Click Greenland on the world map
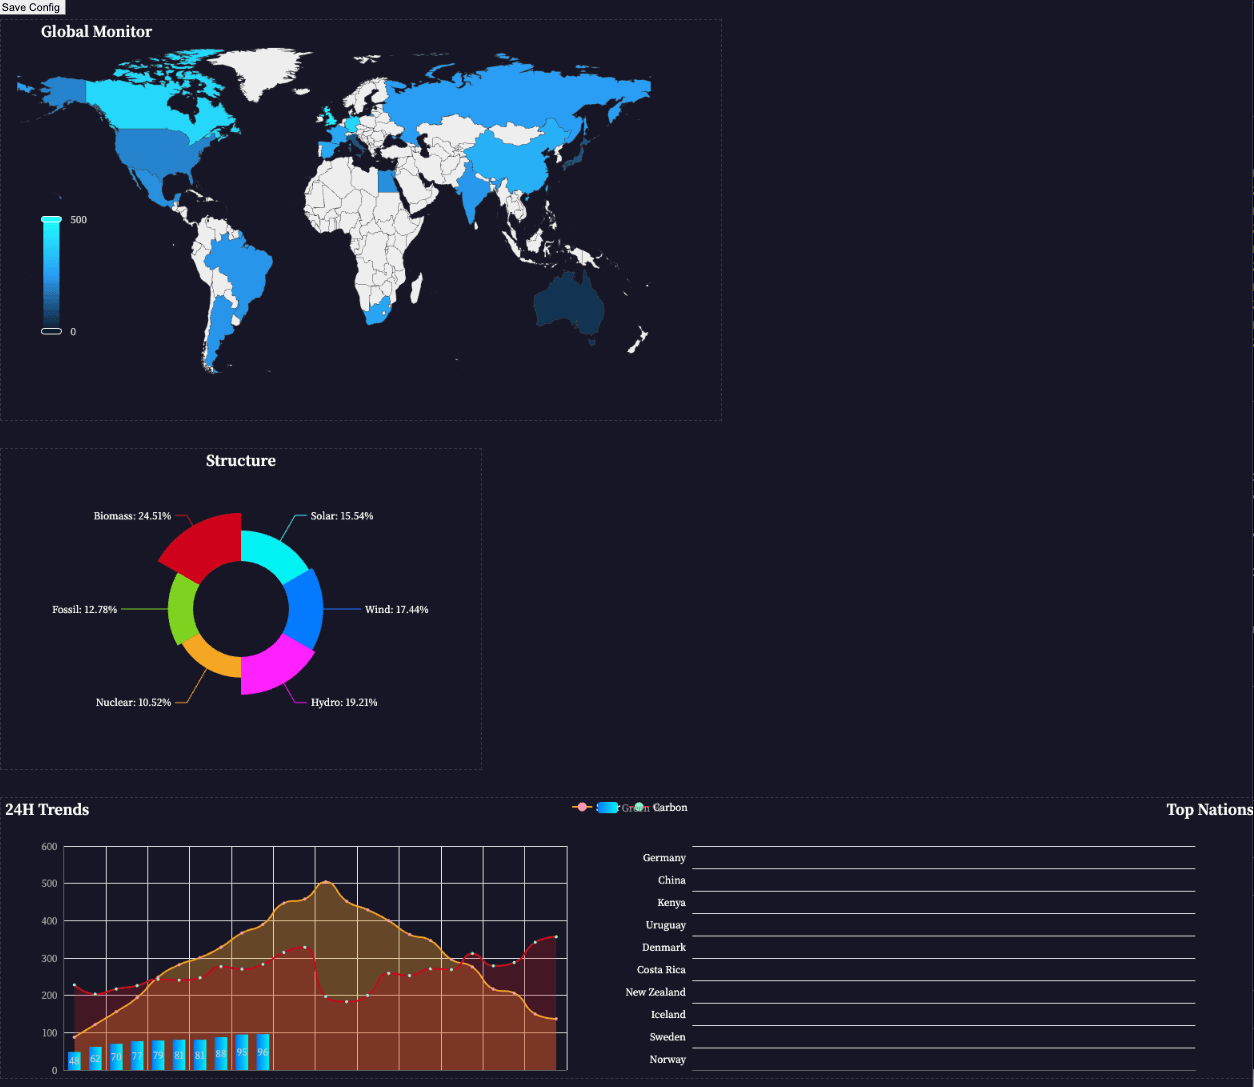The image size is (1254, 1087). coord(257,72)
